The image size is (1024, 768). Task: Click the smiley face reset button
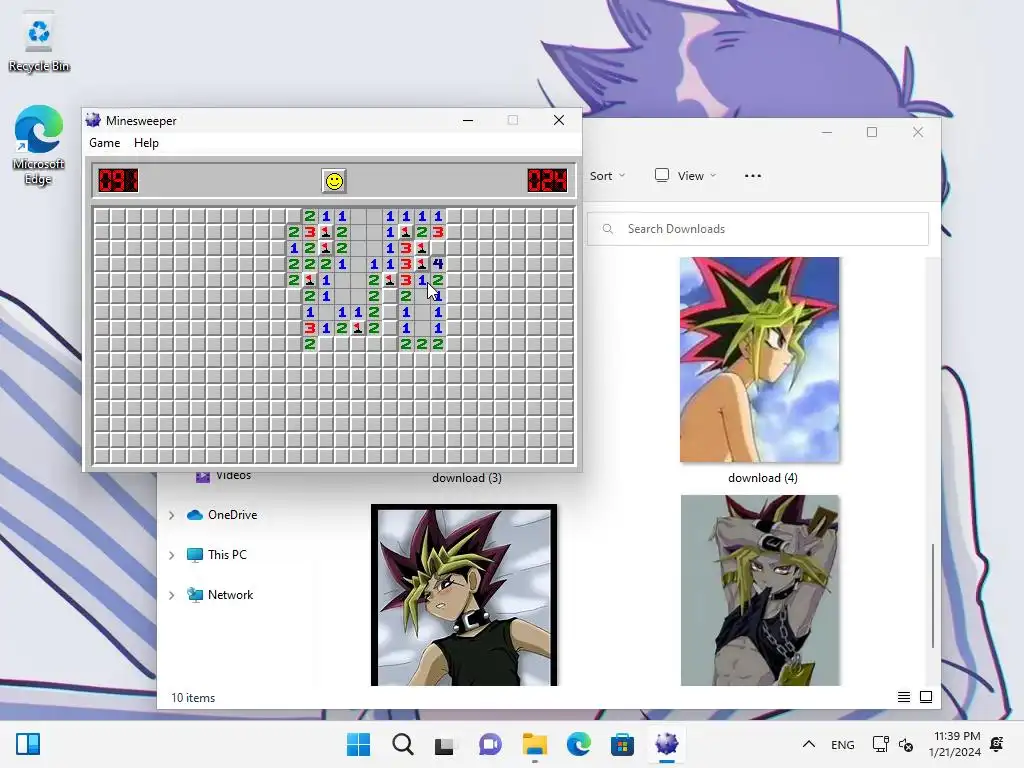point(334,181)
